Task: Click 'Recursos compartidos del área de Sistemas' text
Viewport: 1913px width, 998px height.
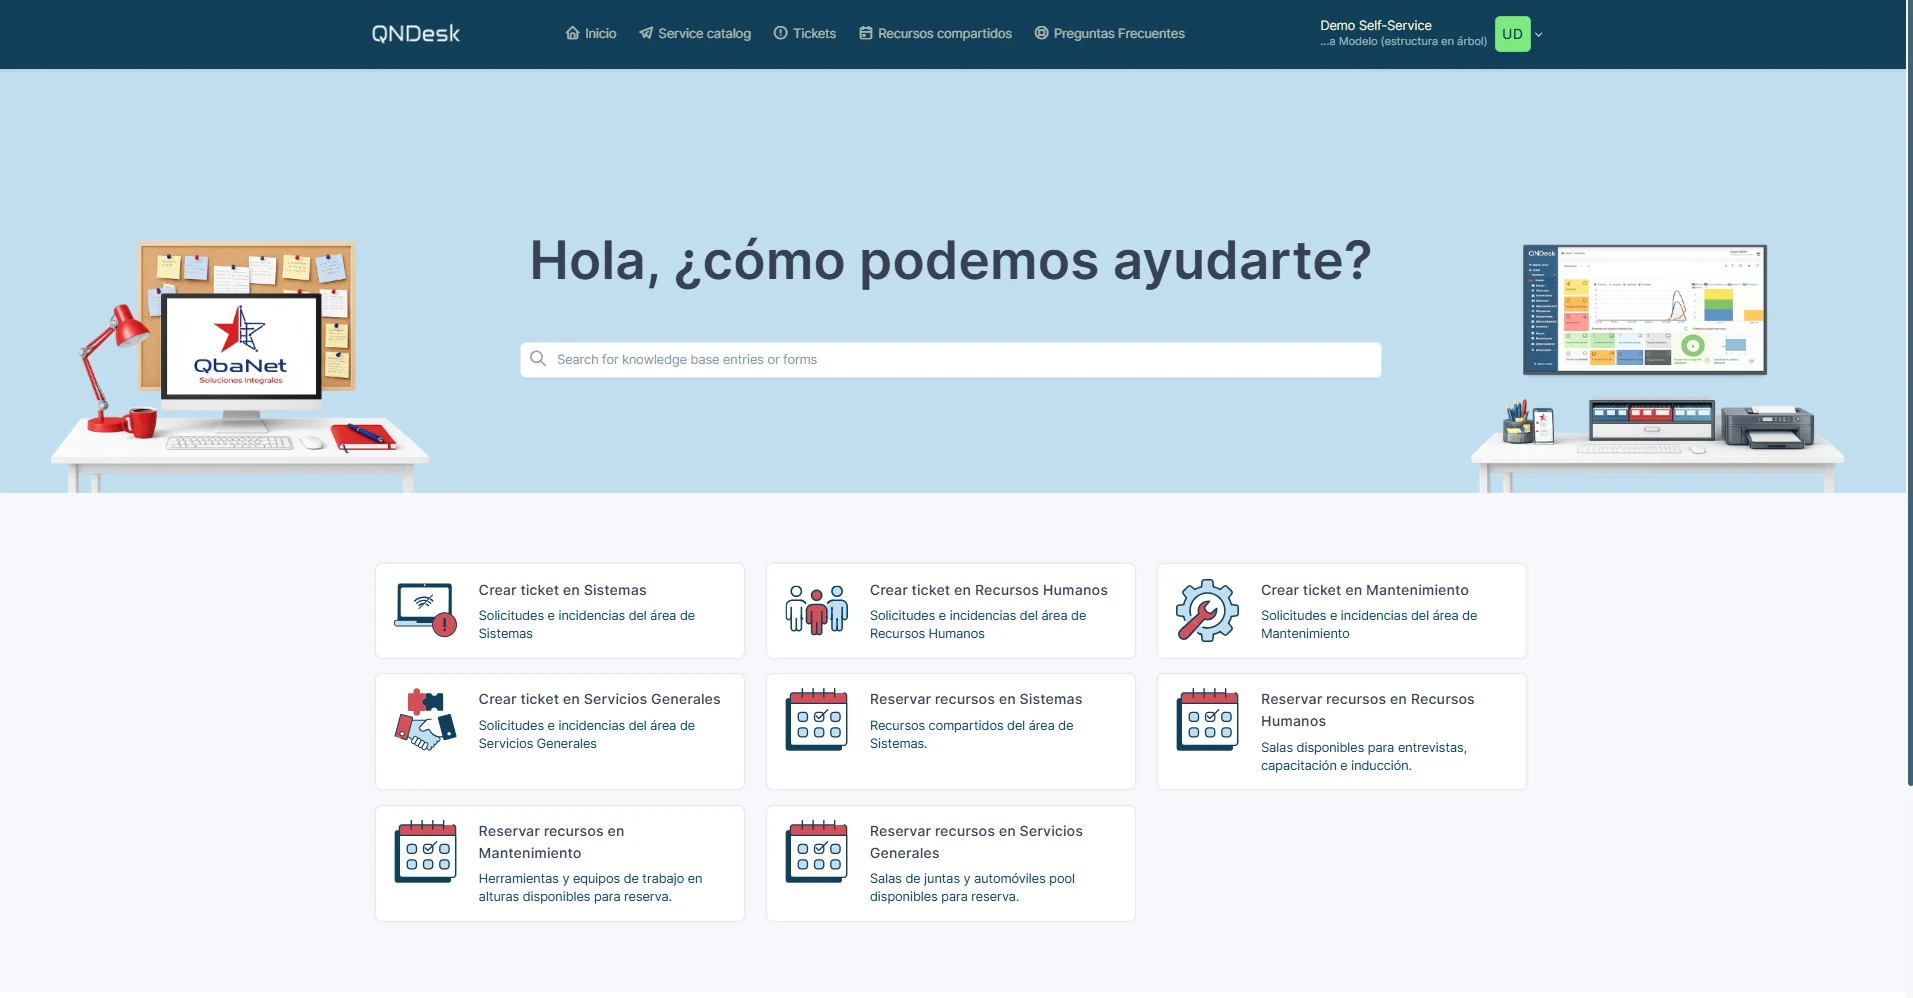Action: click(971, 735)
